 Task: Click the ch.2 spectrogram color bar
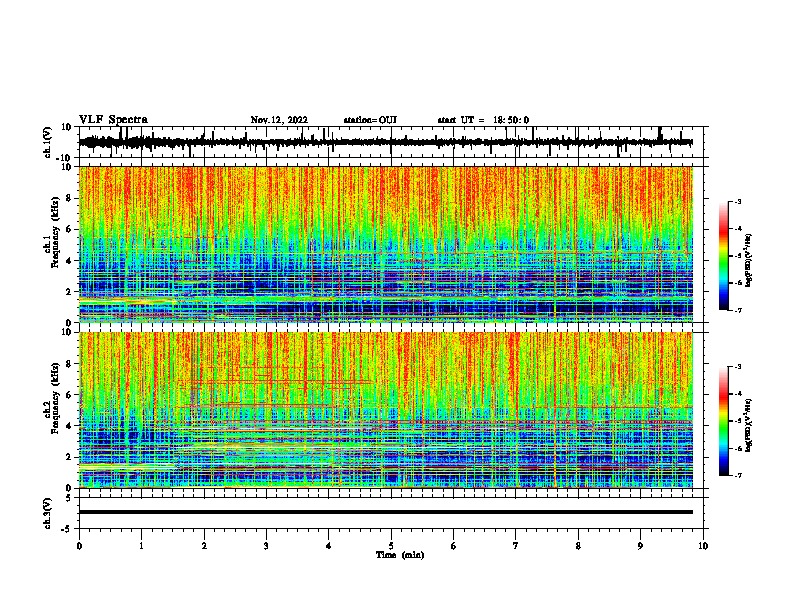tap(723, 421)
